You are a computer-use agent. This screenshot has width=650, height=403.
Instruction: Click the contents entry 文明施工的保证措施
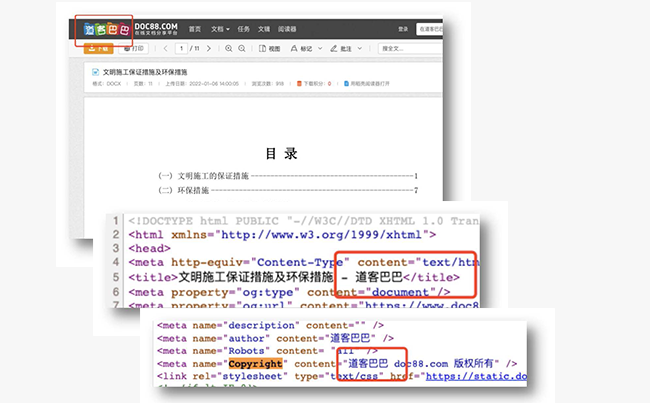tap(213, 176)
